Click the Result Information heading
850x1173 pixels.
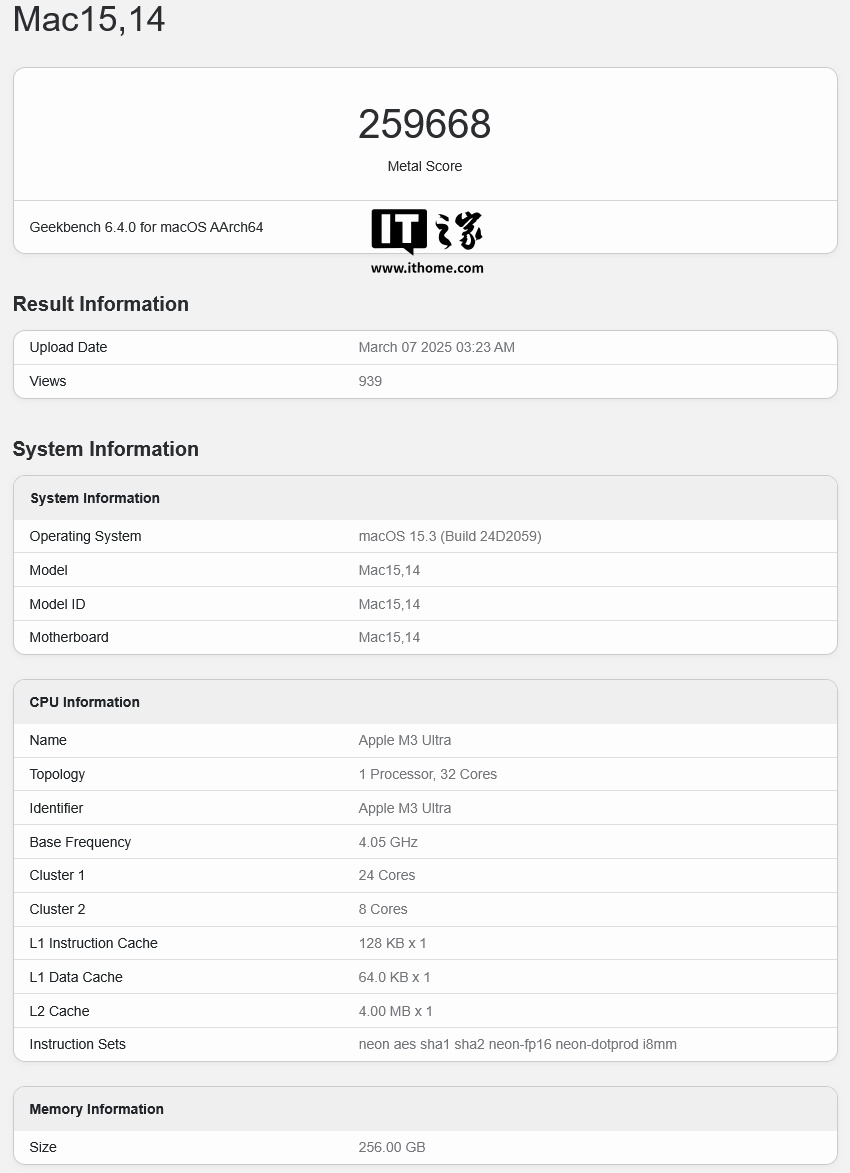coord(101,304)
